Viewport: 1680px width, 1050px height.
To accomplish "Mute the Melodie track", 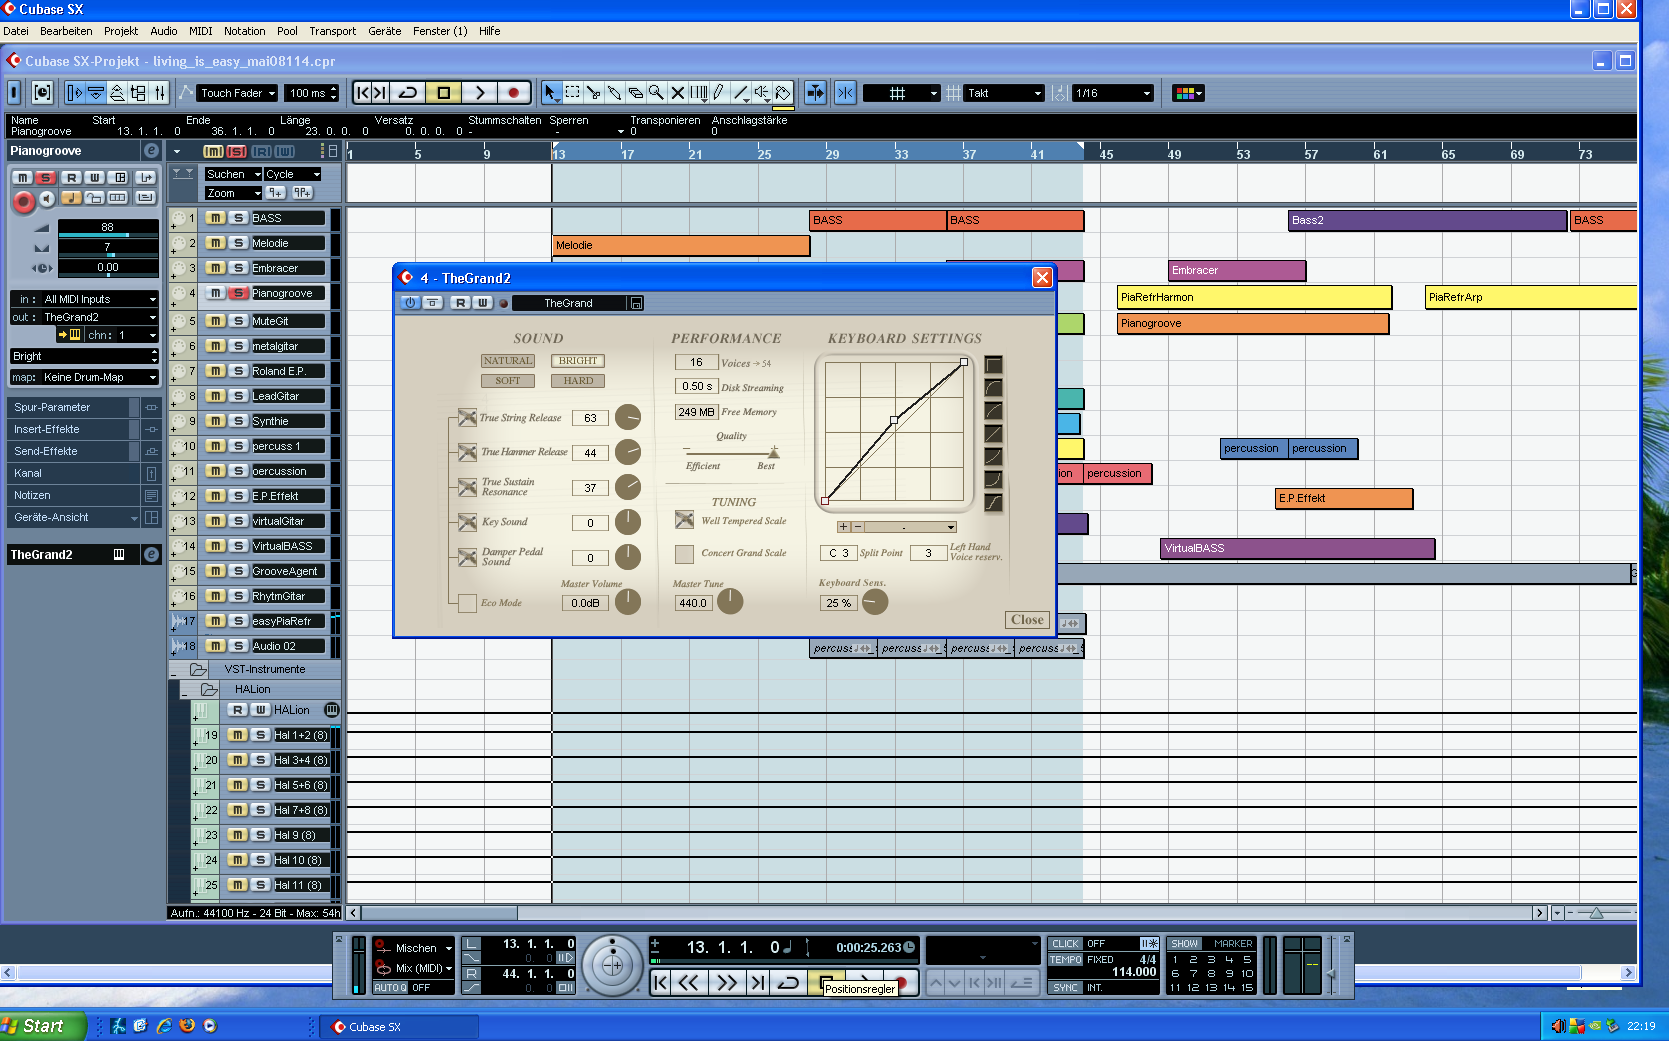I will point(215,243).
